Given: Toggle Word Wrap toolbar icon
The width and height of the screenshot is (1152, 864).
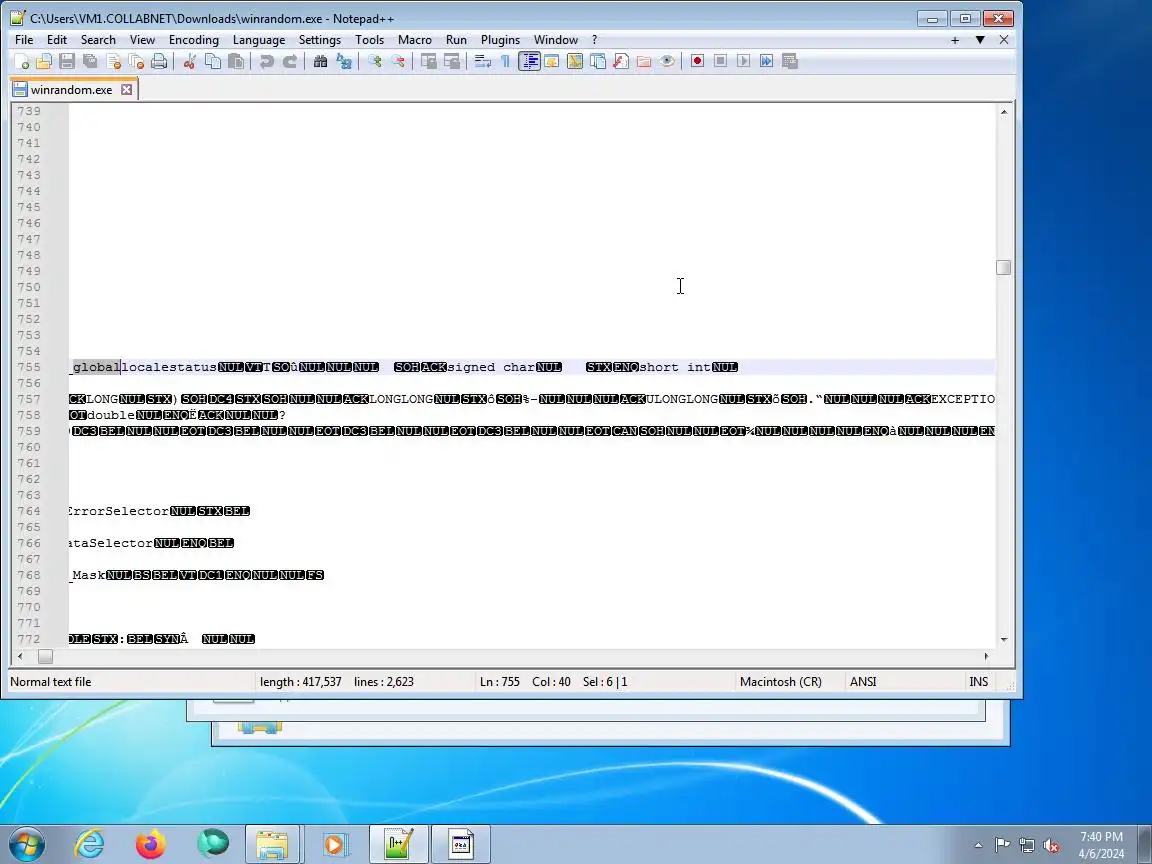Looking at the screenshot, I should tap(483, 61).
